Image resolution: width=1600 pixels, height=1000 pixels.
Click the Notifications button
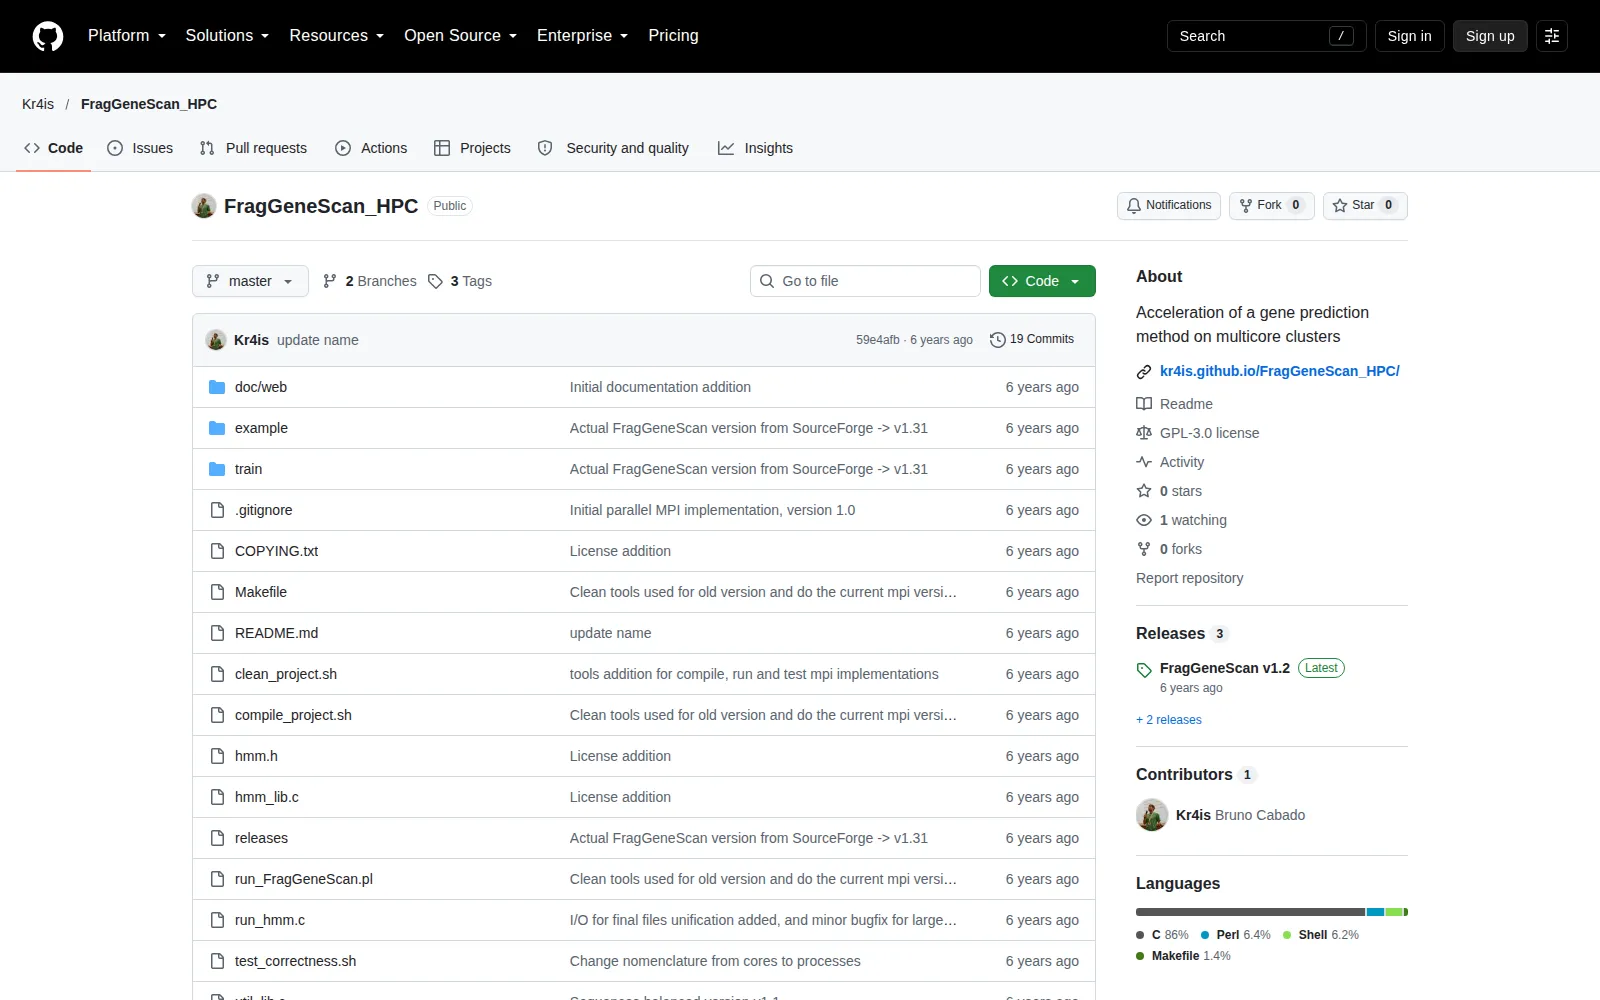point(1169,206)
